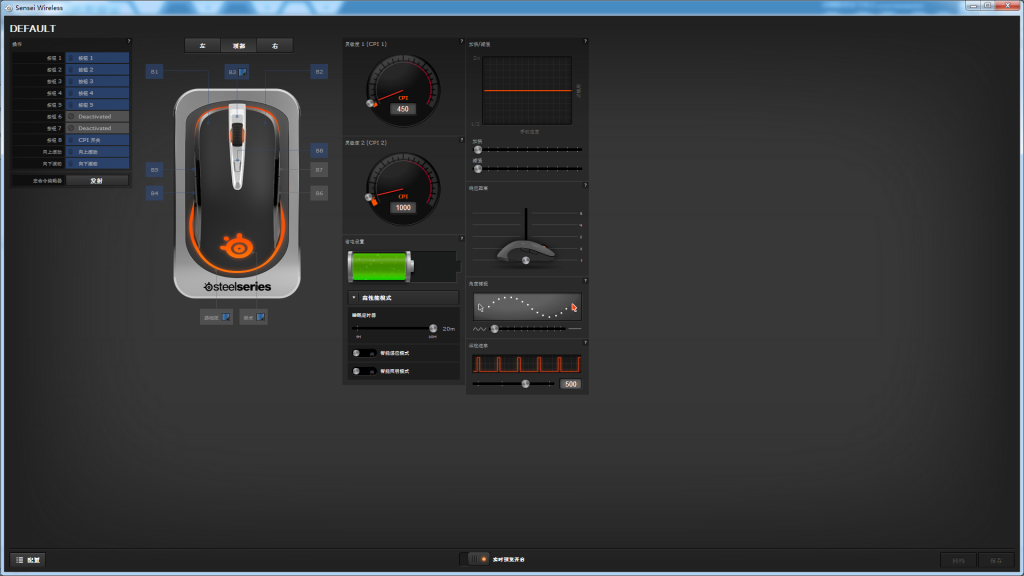1024x576 pixels.
Task: Open the 配置 profiles button
Action: tap(28, 560)
